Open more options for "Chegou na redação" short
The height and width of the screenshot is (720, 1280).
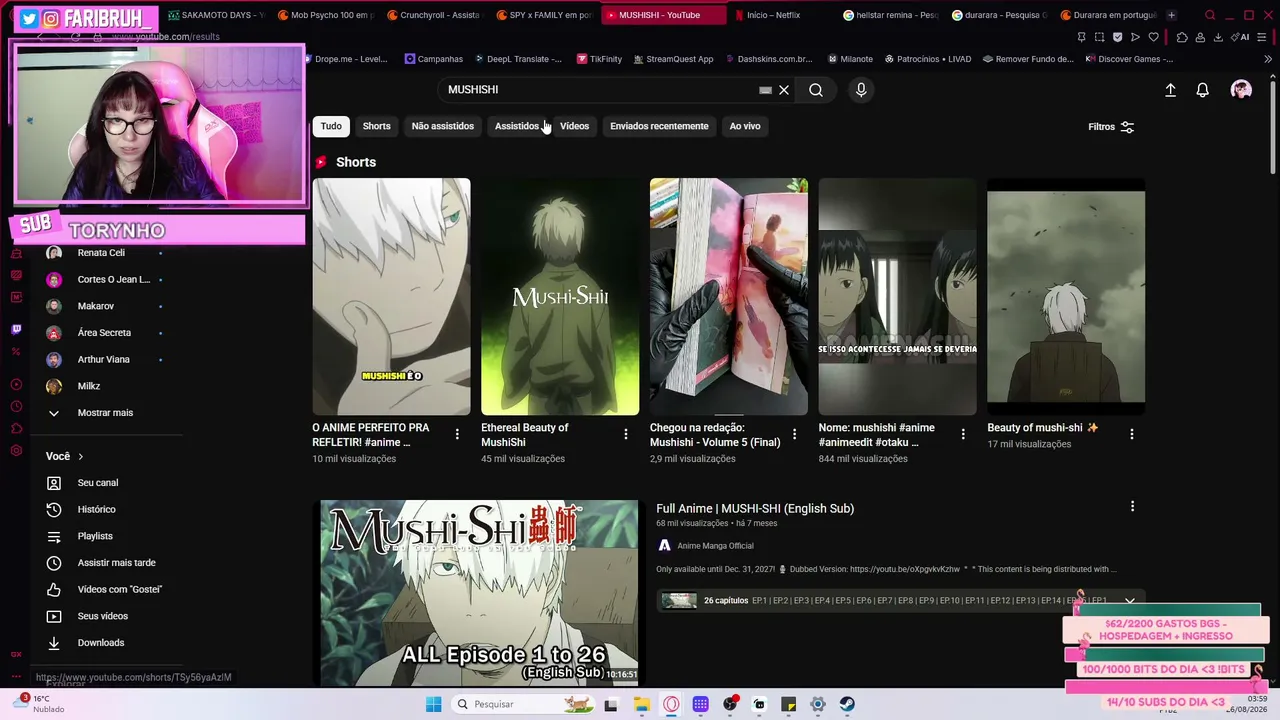(795, 434)
